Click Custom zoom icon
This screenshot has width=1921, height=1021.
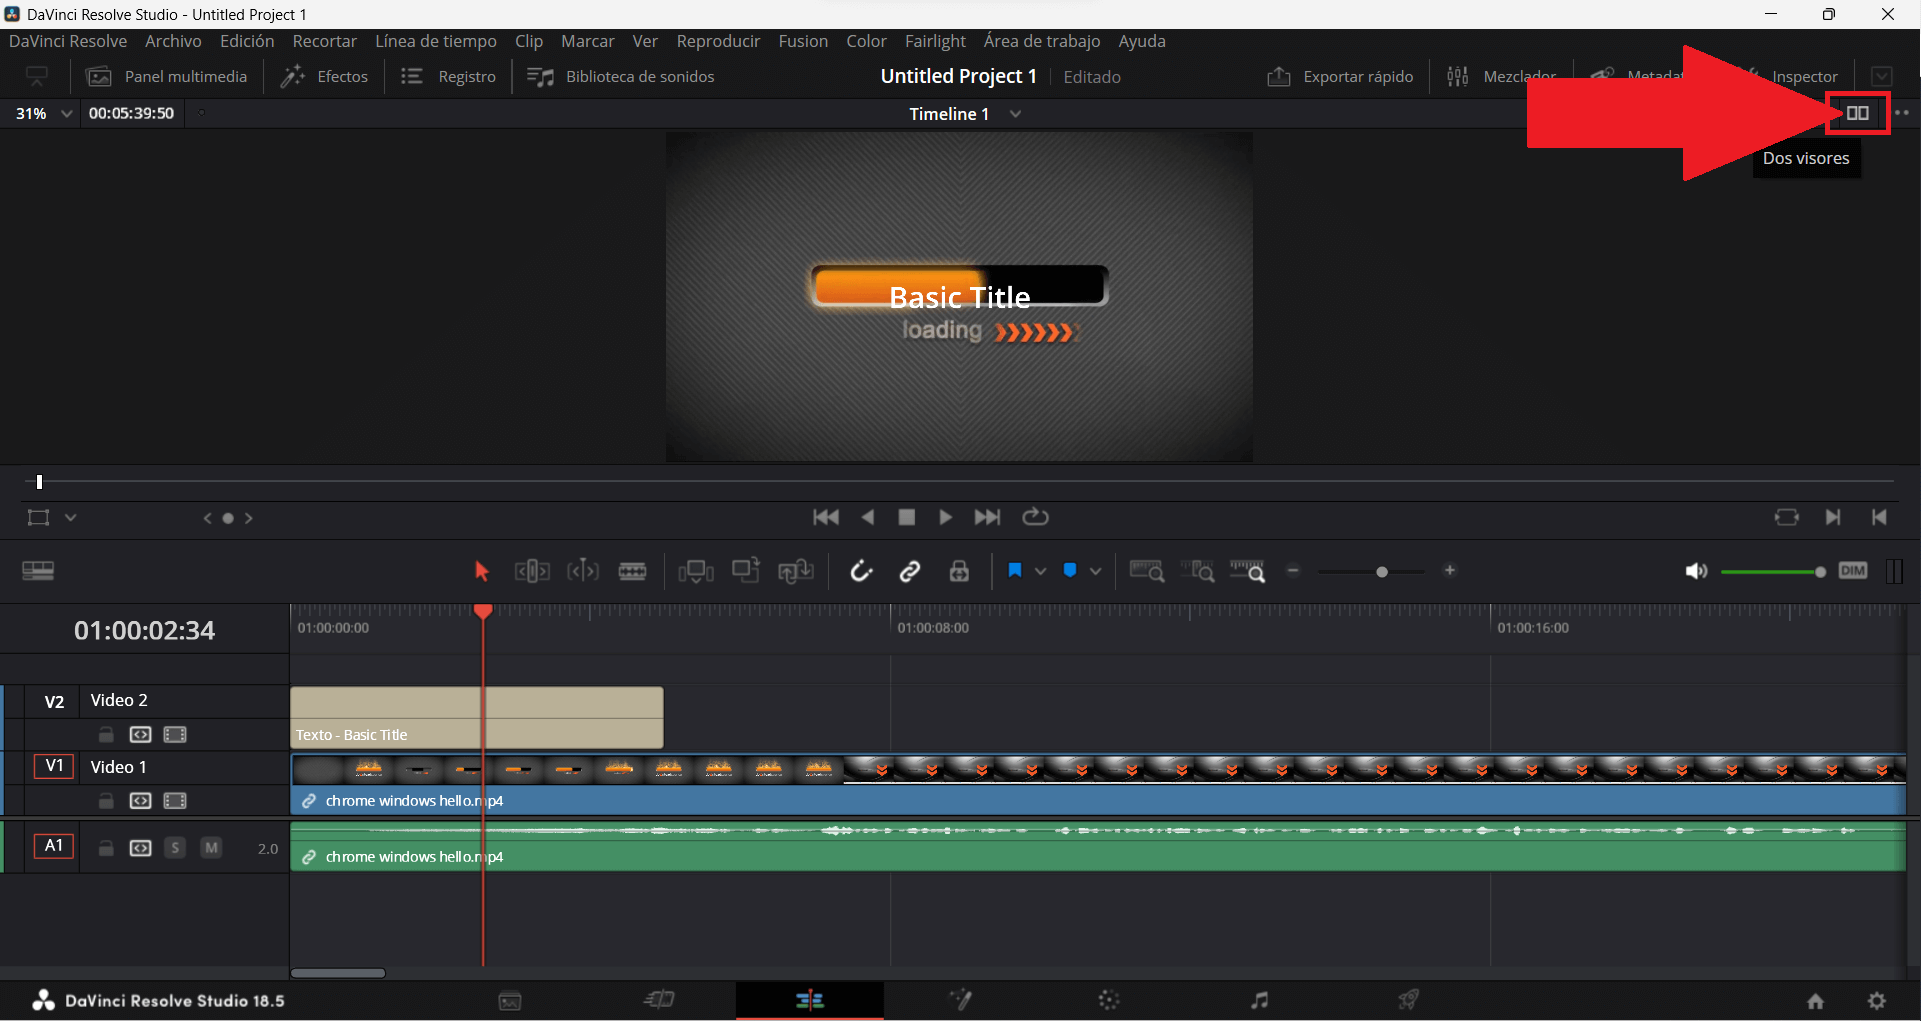1248,571
